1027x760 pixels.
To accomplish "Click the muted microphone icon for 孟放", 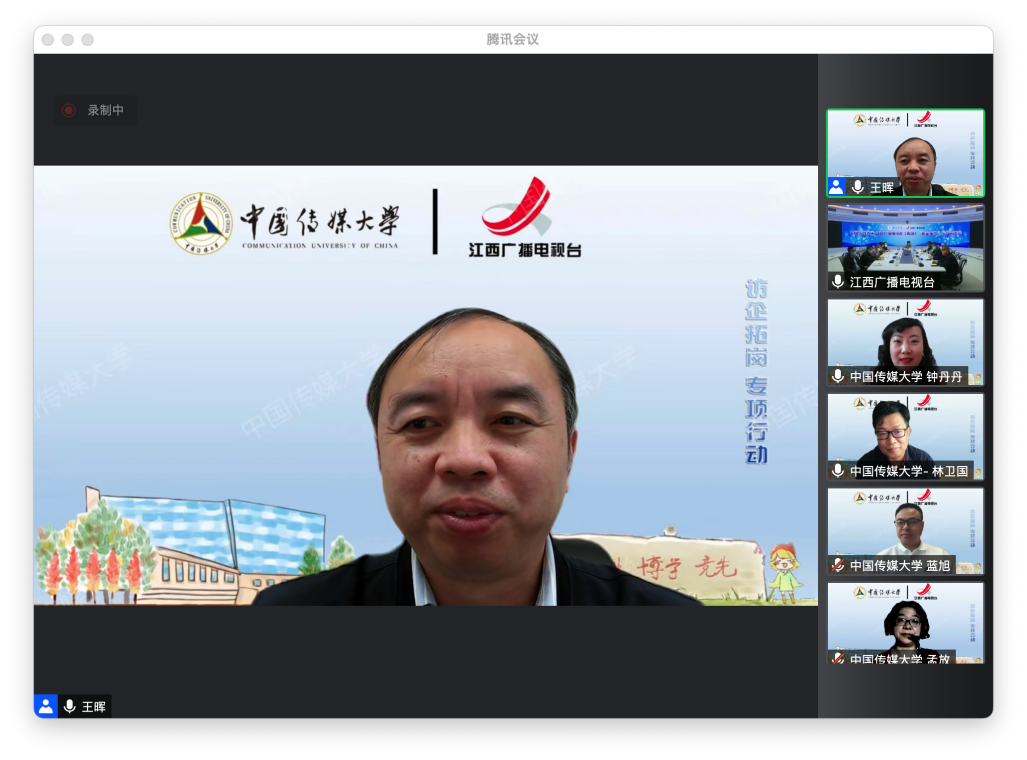I will pyautogui.click(x=838, y=658).
